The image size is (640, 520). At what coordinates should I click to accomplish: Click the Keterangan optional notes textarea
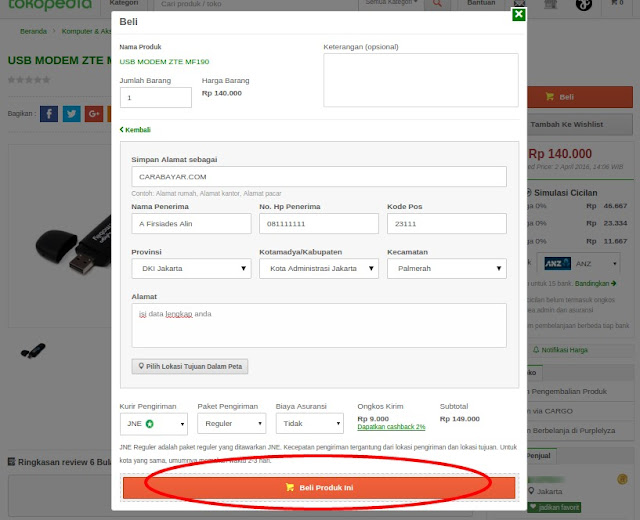point(421,80)
